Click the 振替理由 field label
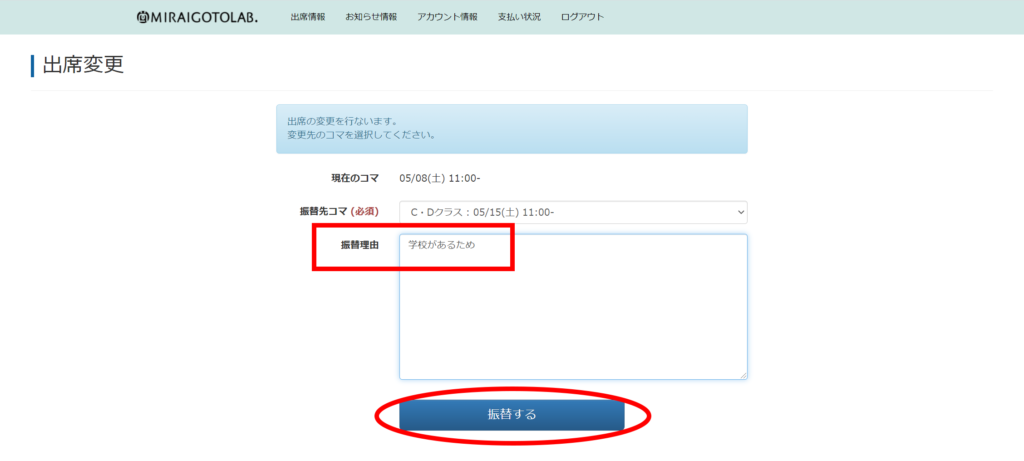 (x=360, y=246)
